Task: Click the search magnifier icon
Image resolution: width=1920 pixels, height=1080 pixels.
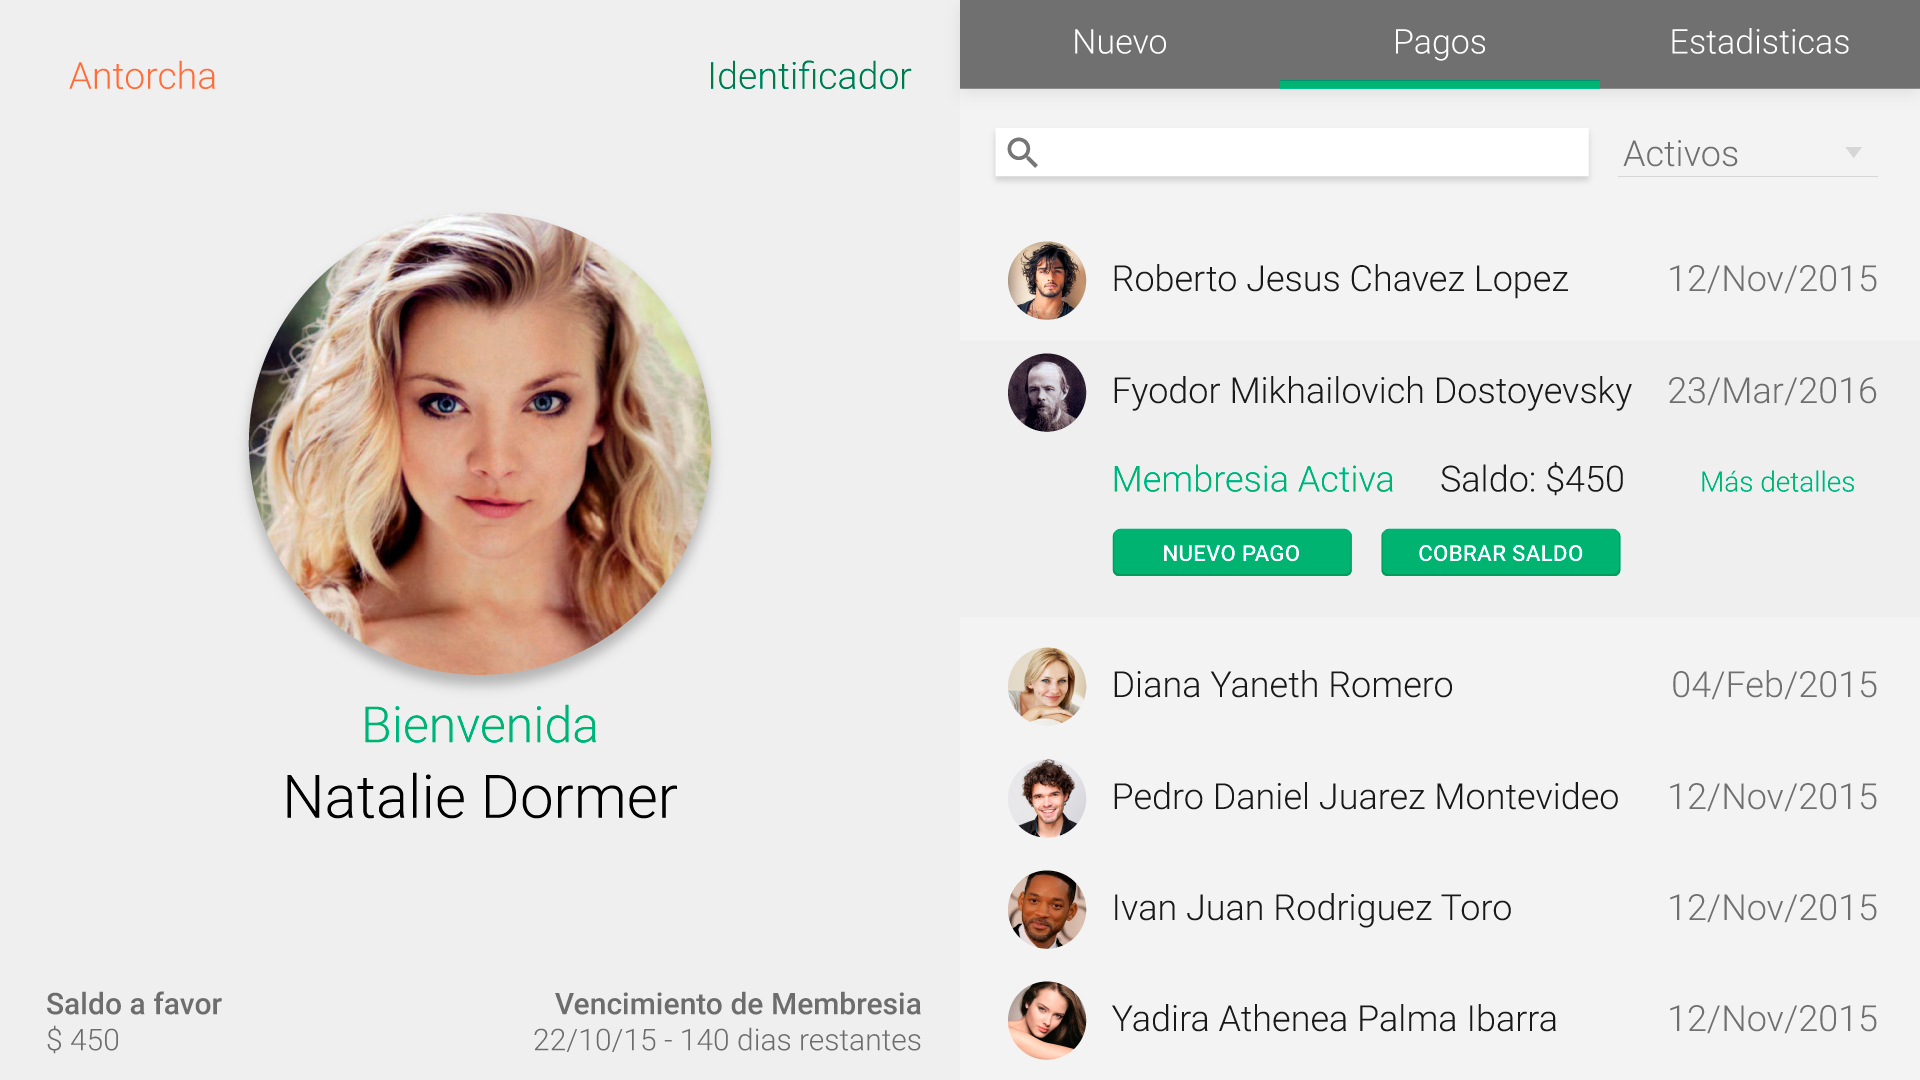Action: (x=1022, y=152)
